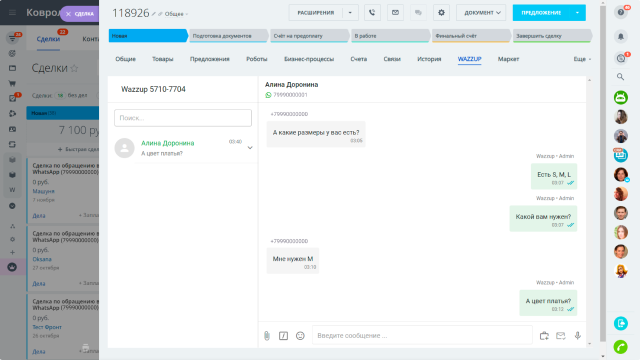Click the Связи tab

(392, 59)
